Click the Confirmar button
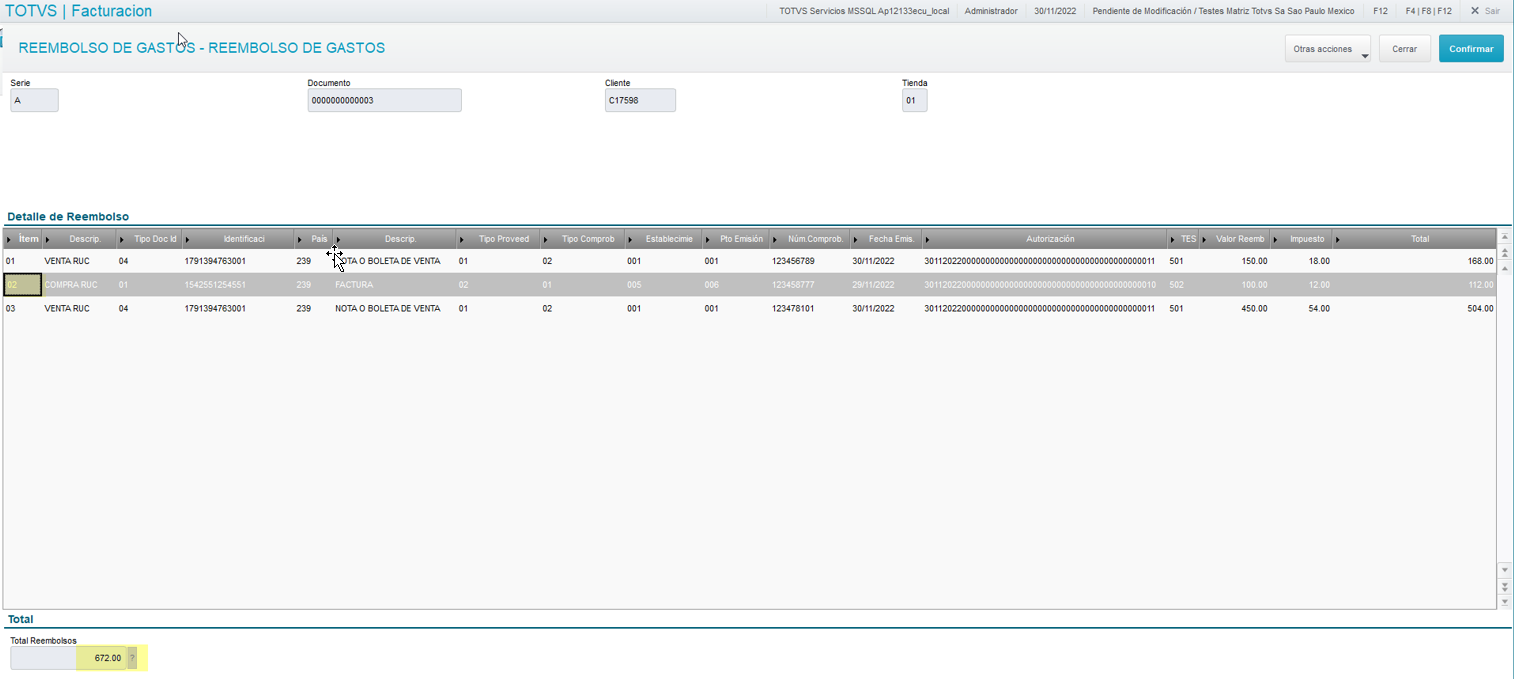Viewport: 1514px width, 679px height. [x=1471, y=49]
